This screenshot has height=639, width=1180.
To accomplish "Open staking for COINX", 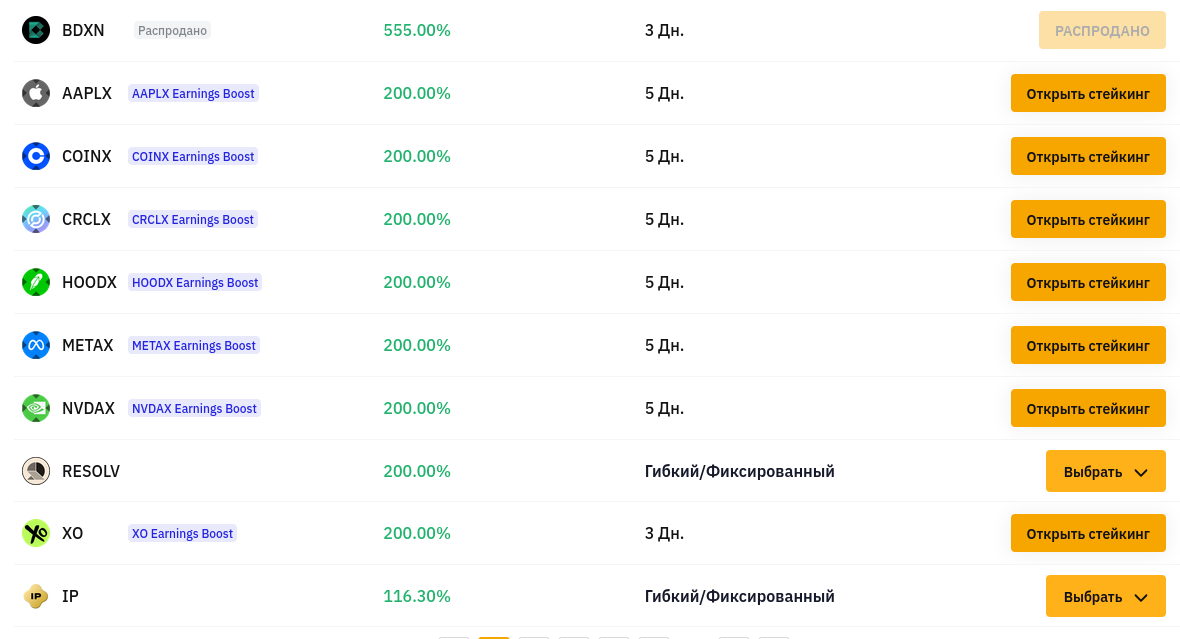I will tap(1088, 157).
